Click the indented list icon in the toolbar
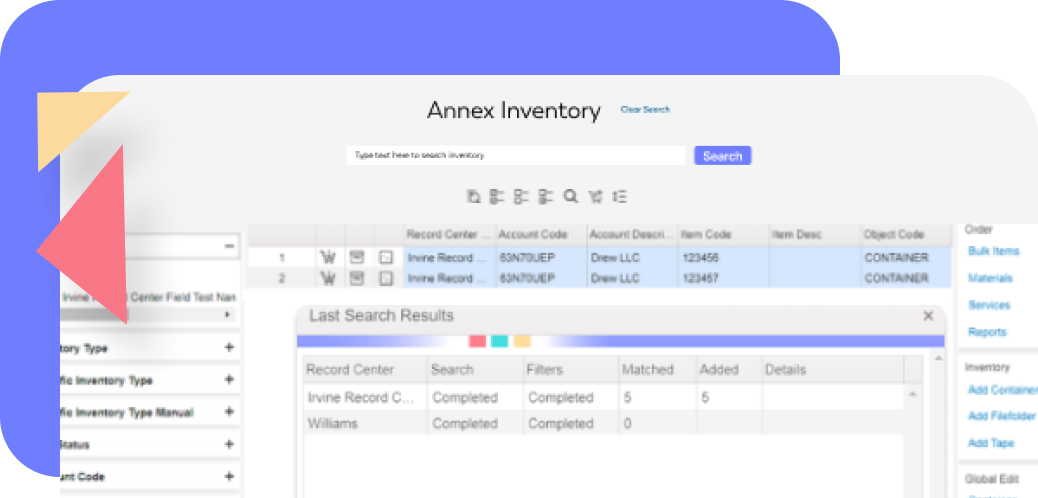Screen dimensions: 1038x498 click(x=620, y=196)
